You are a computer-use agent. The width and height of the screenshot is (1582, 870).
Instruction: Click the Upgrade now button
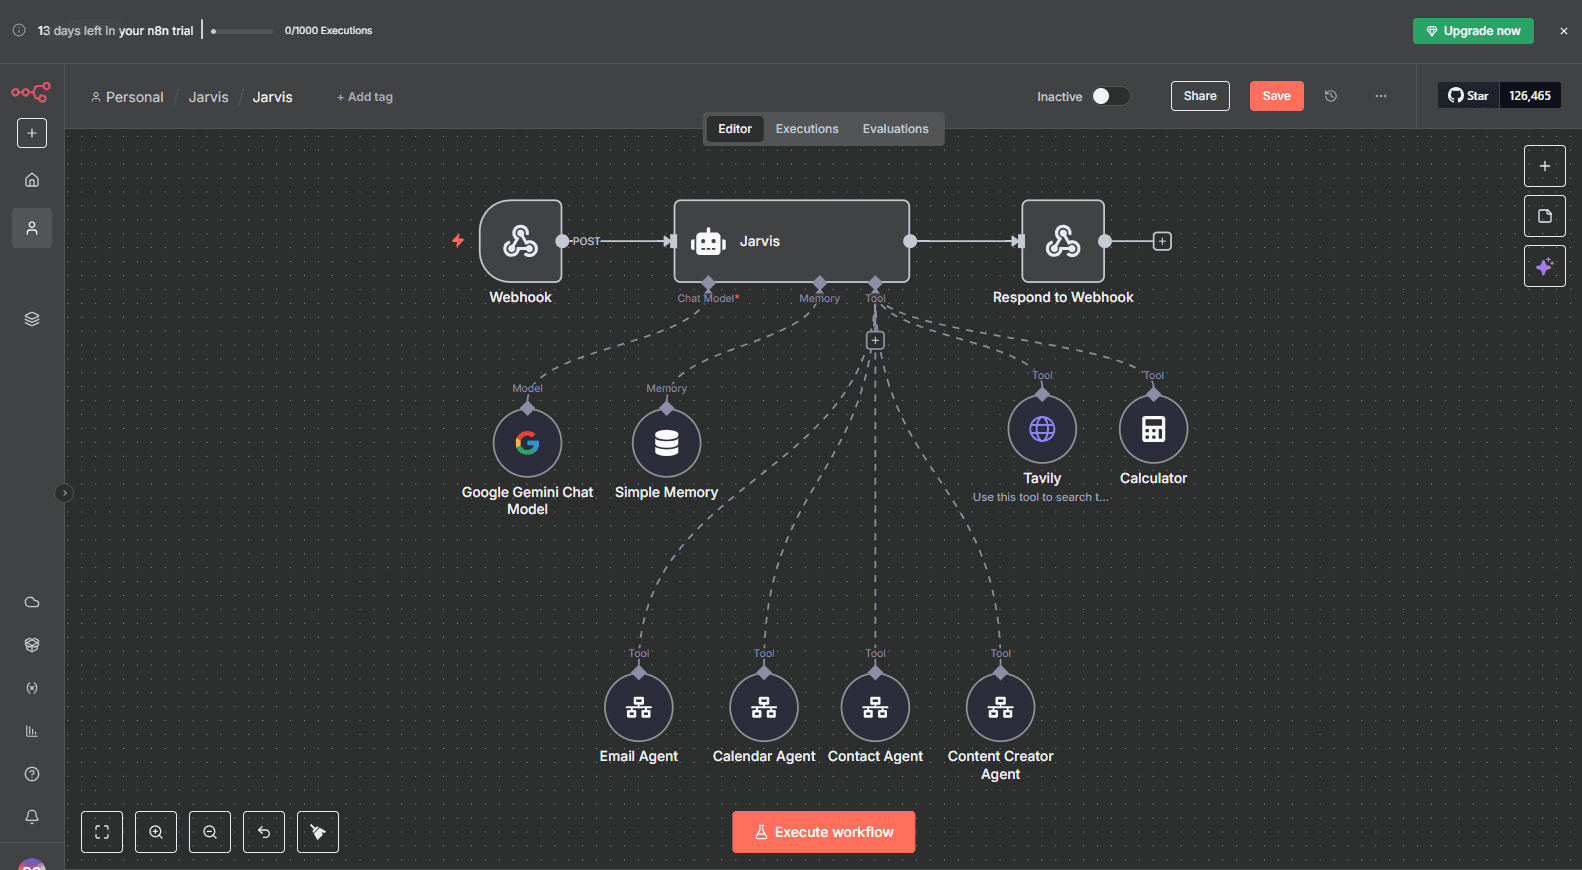click(1472, 31)
